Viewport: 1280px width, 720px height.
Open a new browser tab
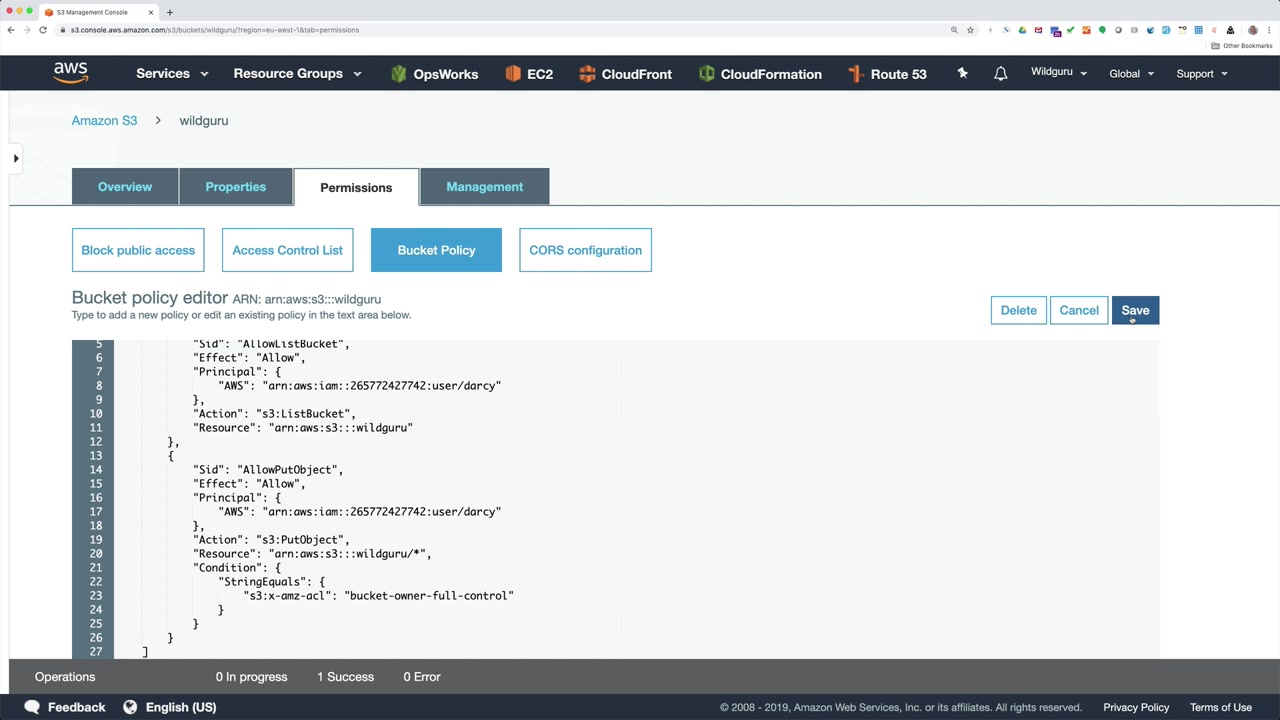coord(170,12)
